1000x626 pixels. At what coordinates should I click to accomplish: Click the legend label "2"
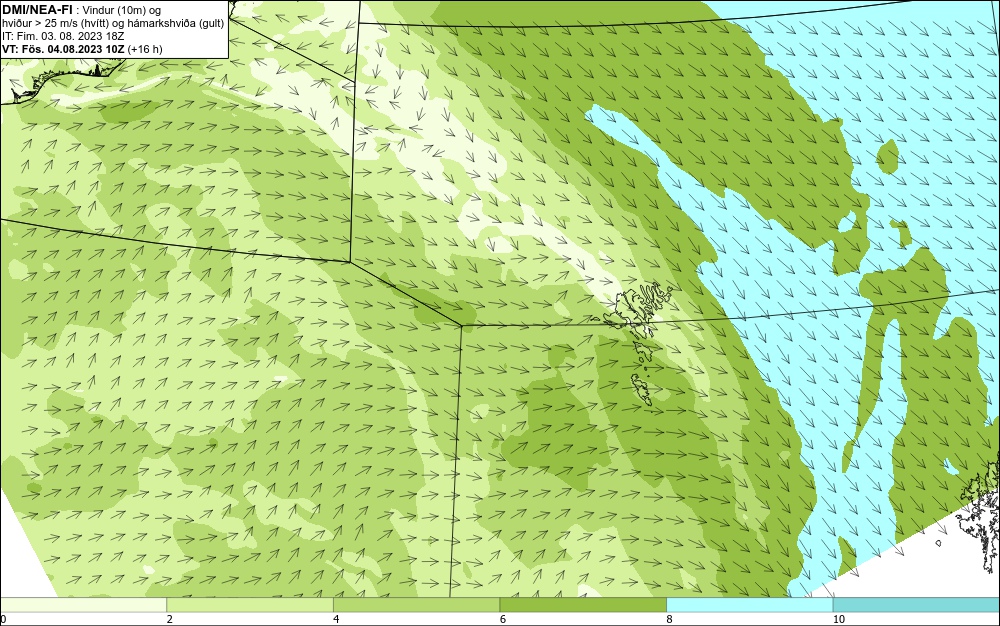coord(170,620)
